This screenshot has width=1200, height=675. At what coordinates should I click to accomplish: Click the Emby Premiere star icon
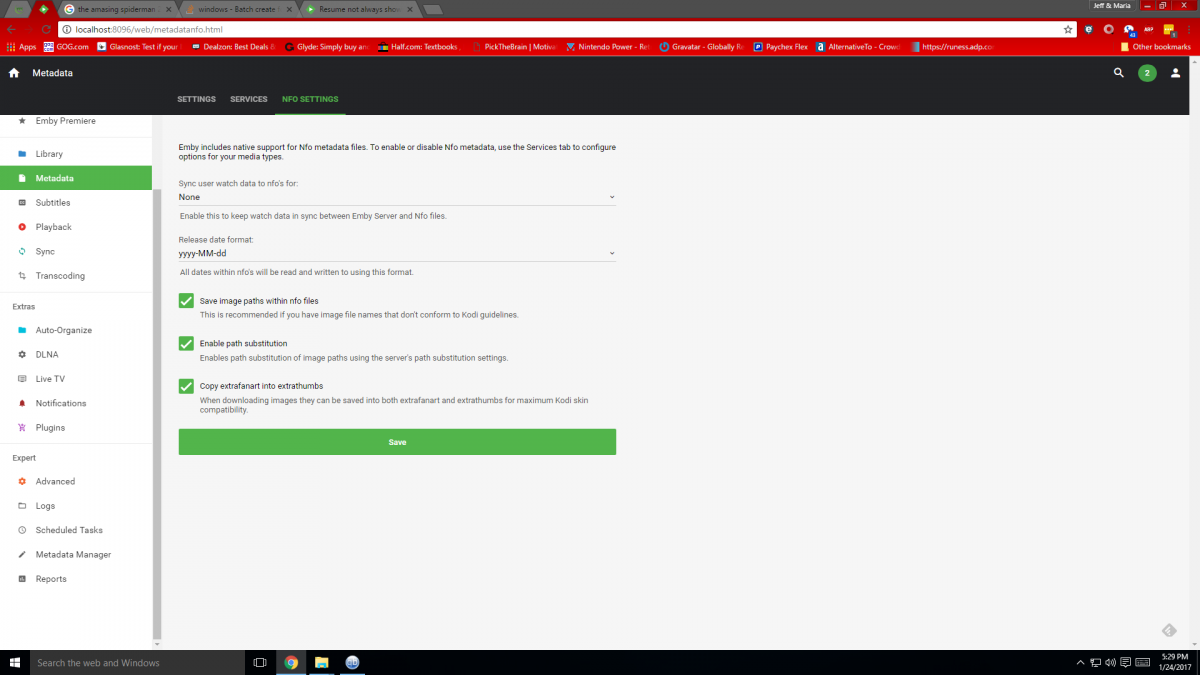click(x=22, y=121)
